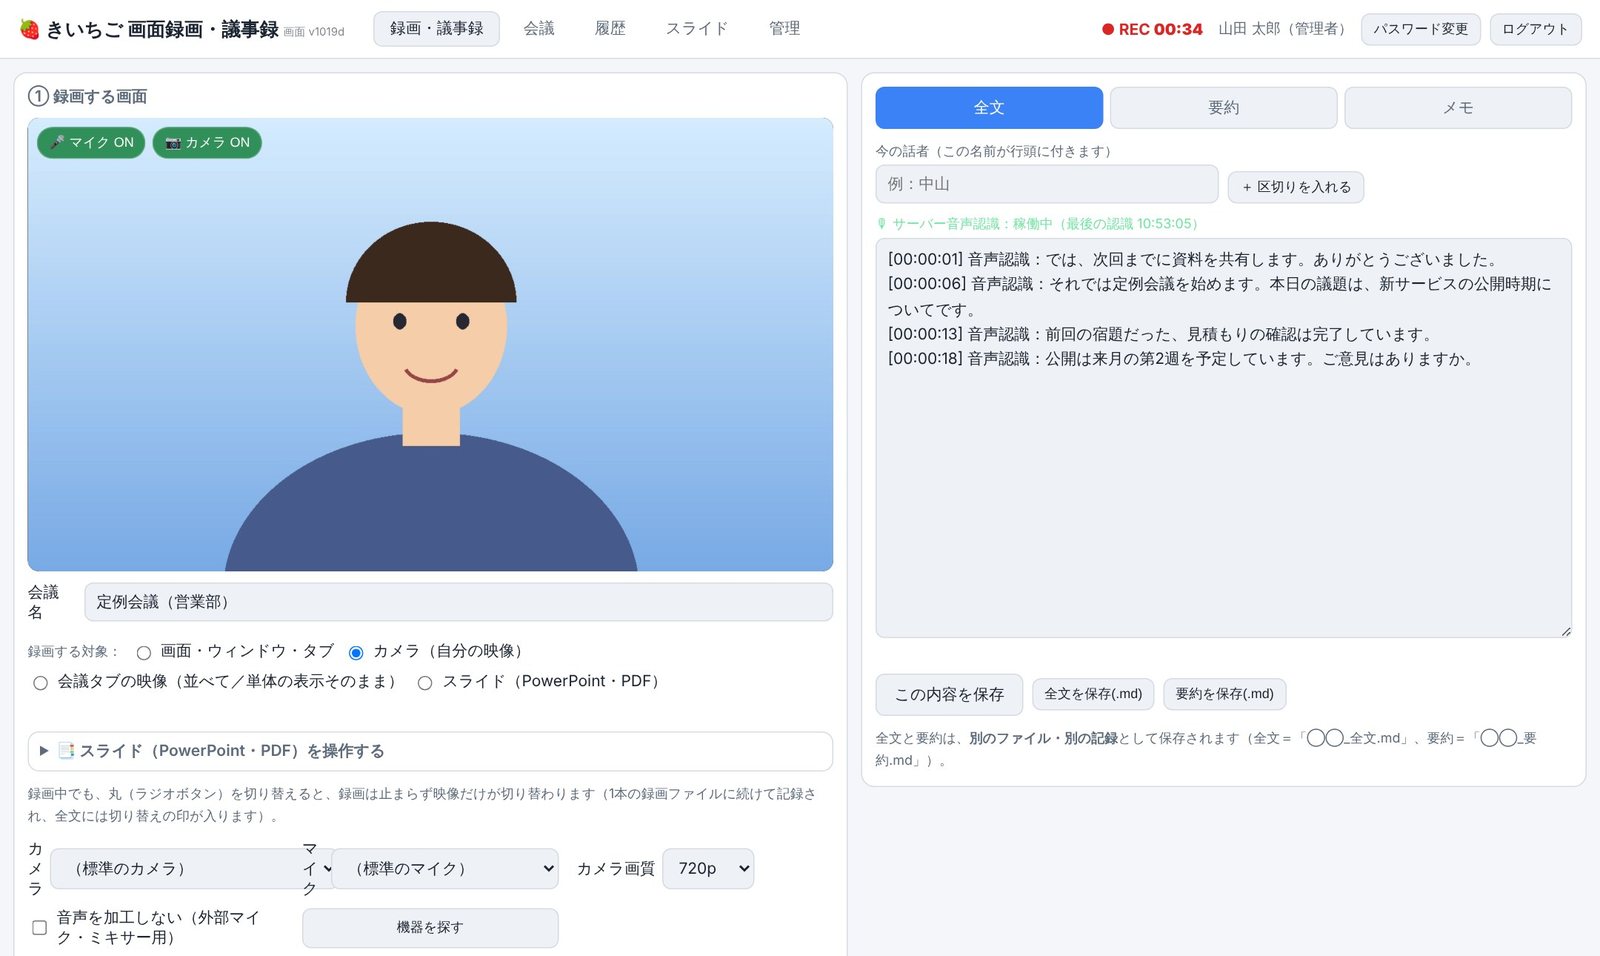Click 全文を保存(.md) button
Viewport: 1600px width, 956px height.
point(1093,694)
